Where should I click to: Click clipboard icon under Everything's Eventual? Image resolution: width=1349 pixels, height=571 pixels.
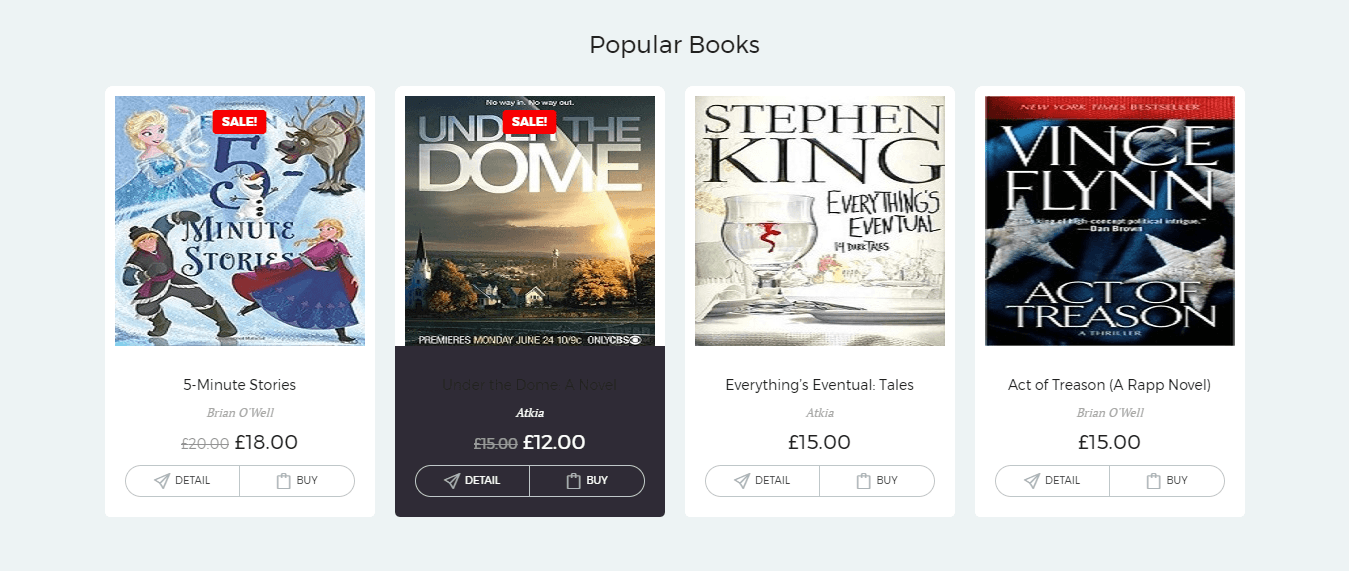click(863, 481)
